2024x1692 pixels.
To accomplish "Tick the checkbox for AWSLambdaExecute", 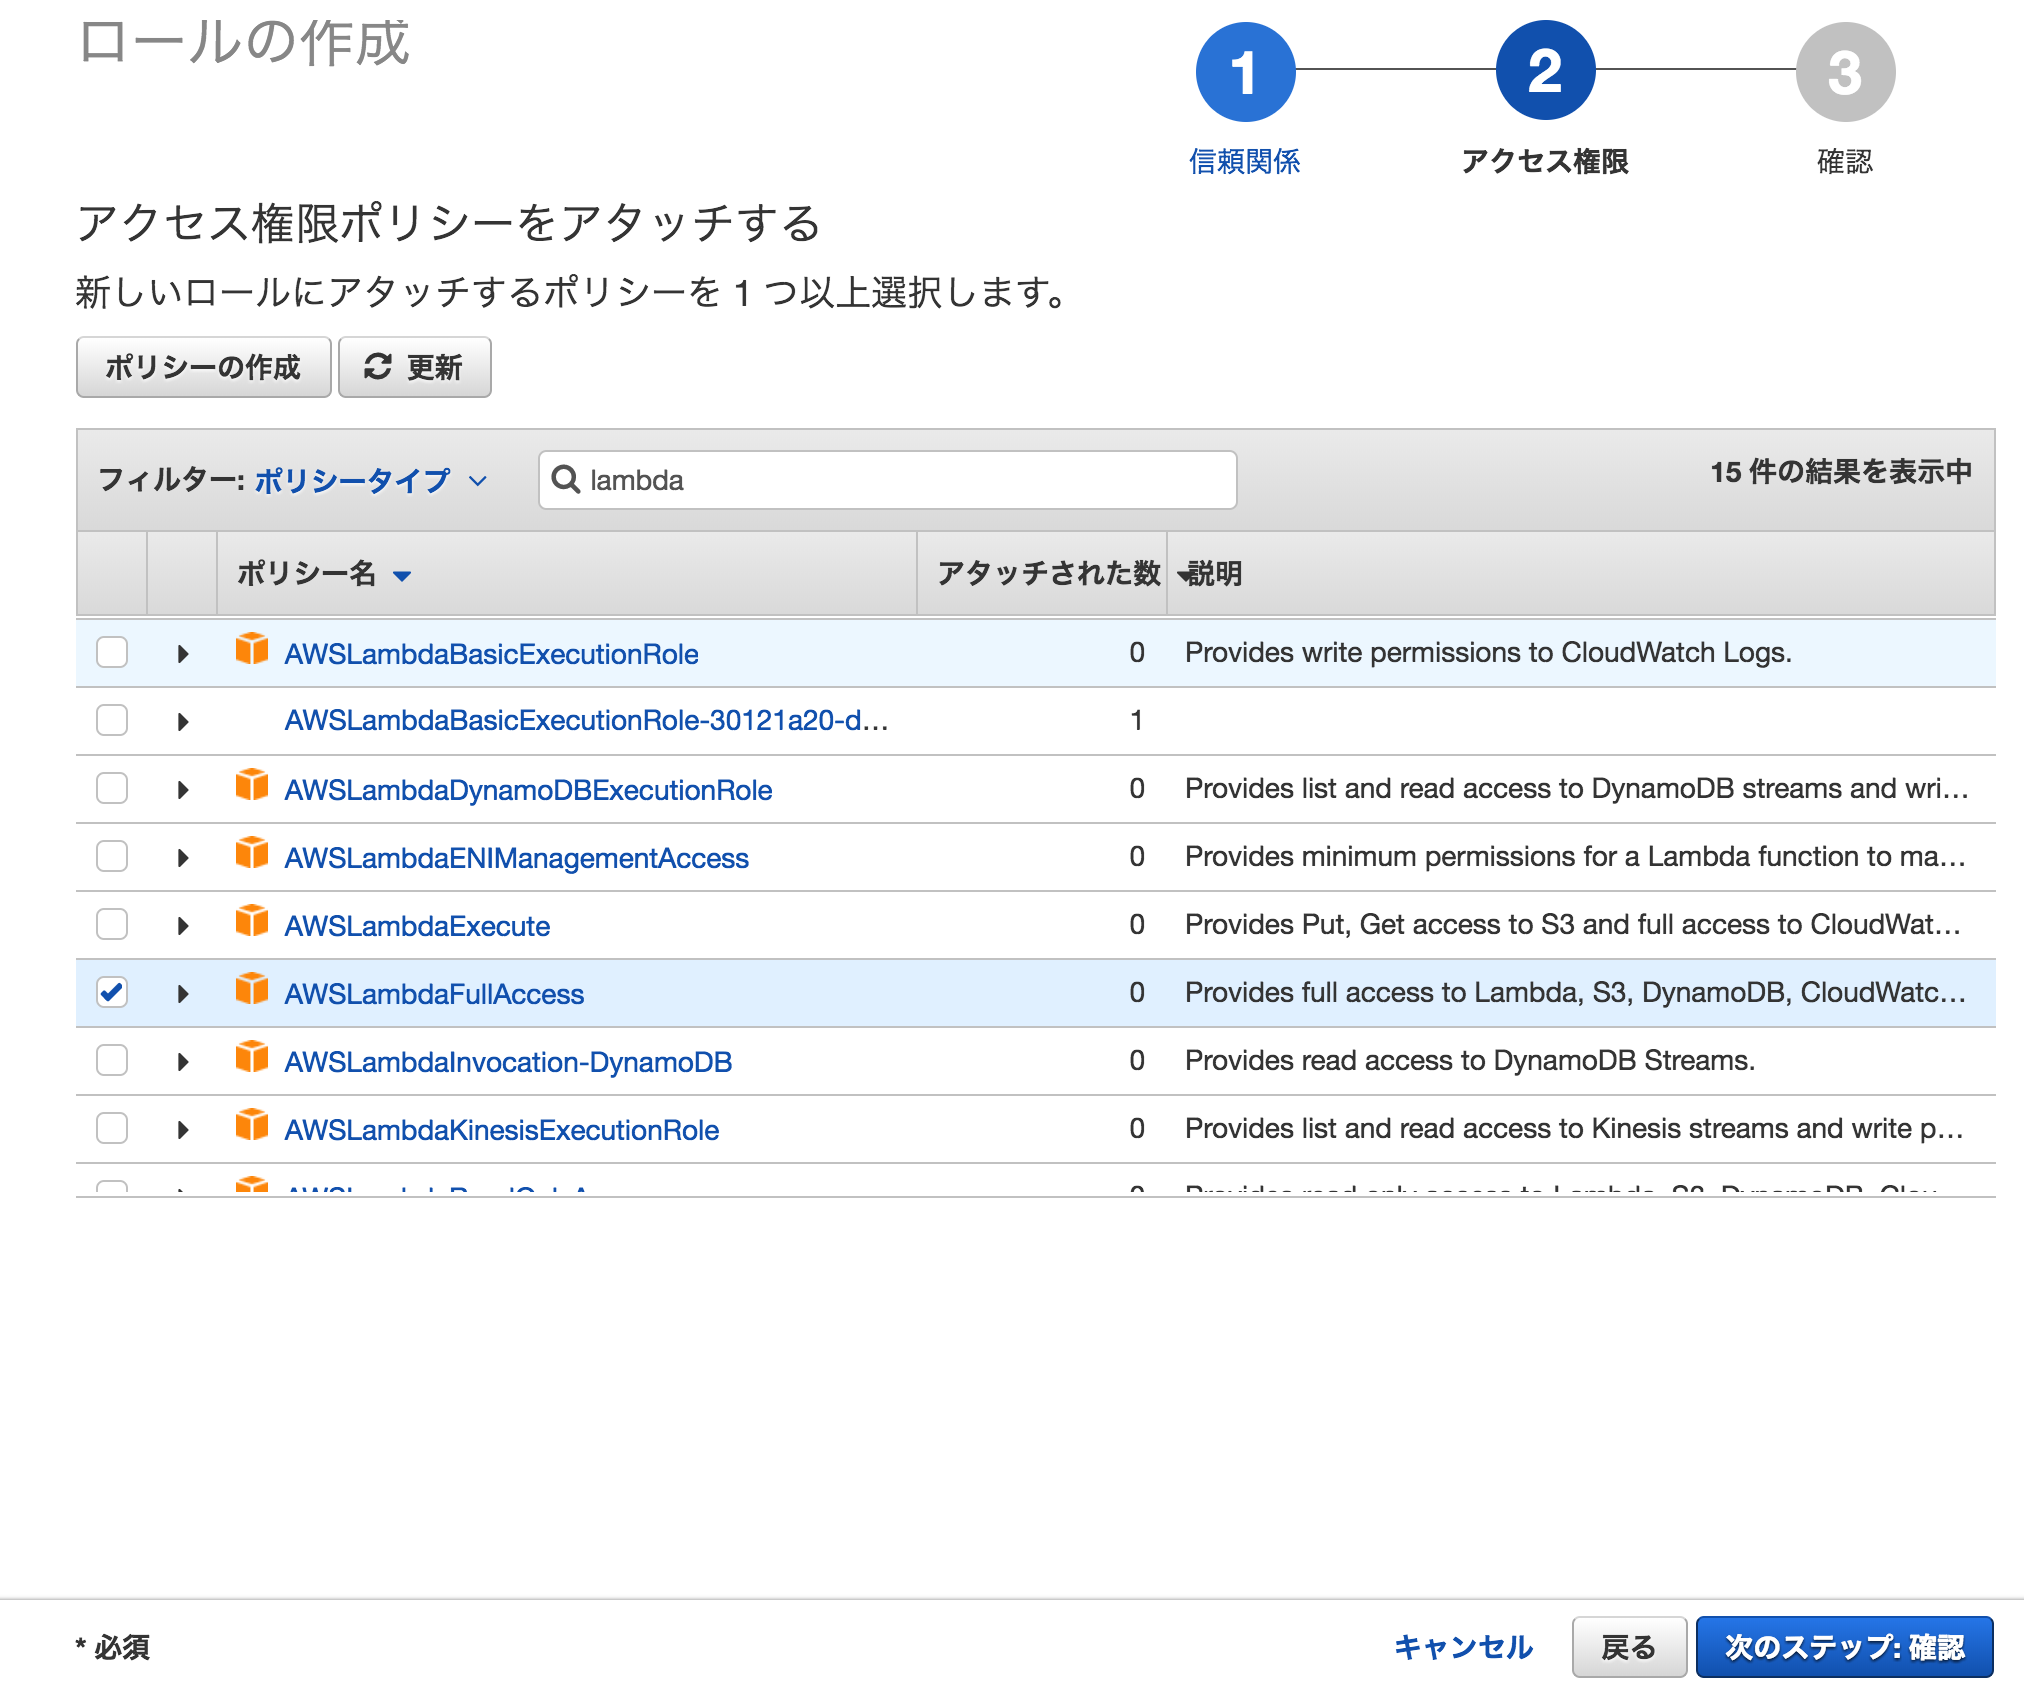I will [x=112, y=924].
